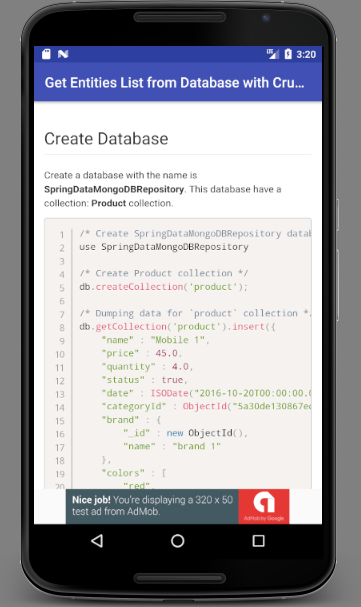Click the app bar title text
The image size is (361, 607).
click(x=175, y=82)
